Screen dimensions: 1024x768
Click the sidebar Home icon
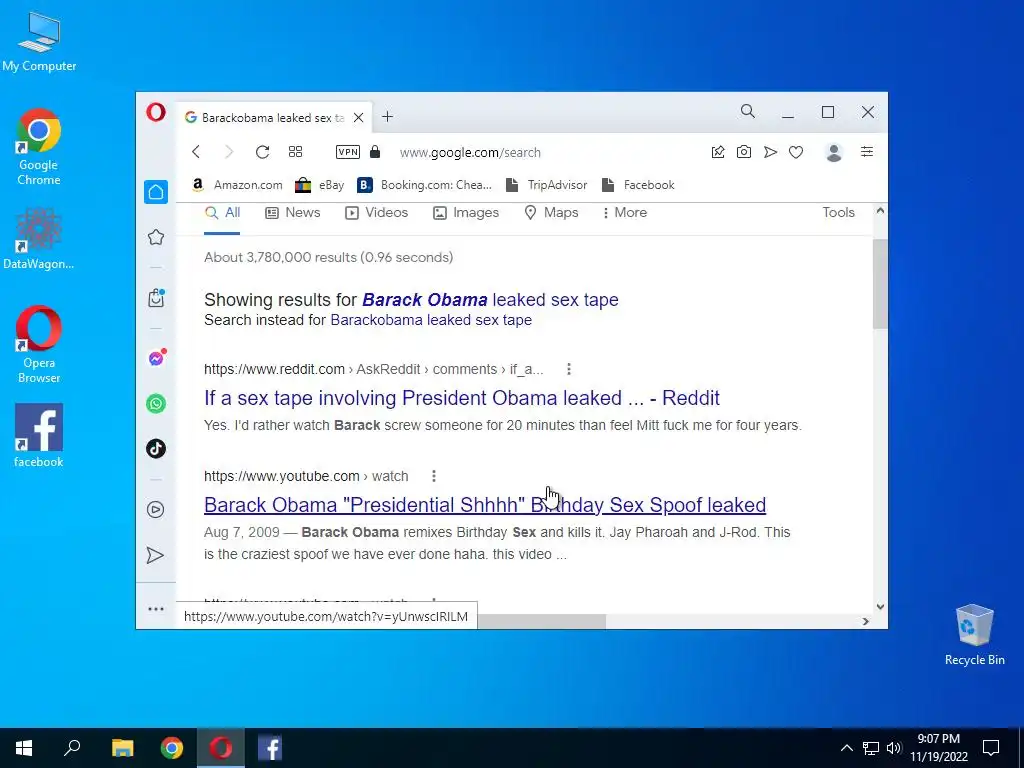[155, 192]
